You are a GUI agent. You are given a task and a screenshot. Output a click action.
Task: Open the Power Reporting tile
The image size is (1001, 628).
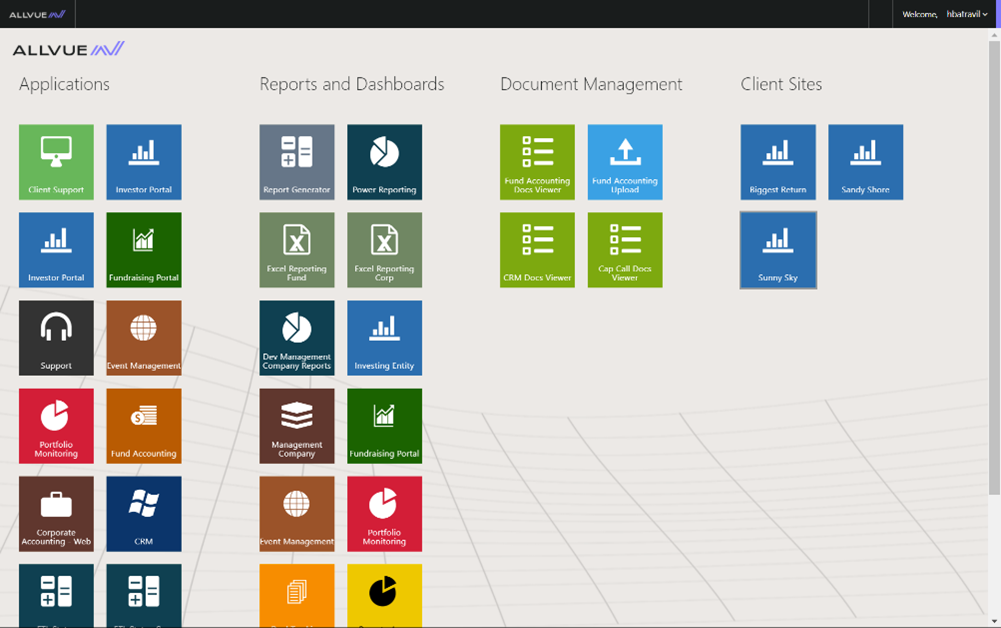[x=384, y=162]
